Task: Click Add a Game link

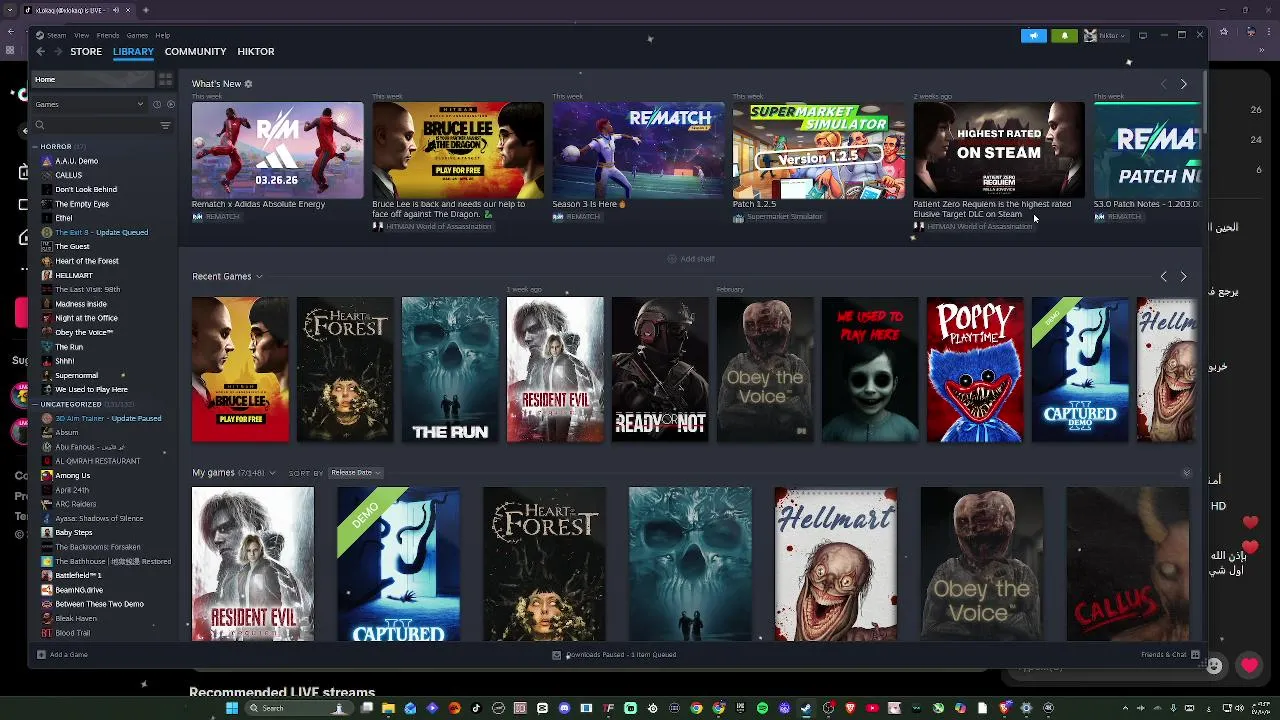Action: click(x=69, y=655)
